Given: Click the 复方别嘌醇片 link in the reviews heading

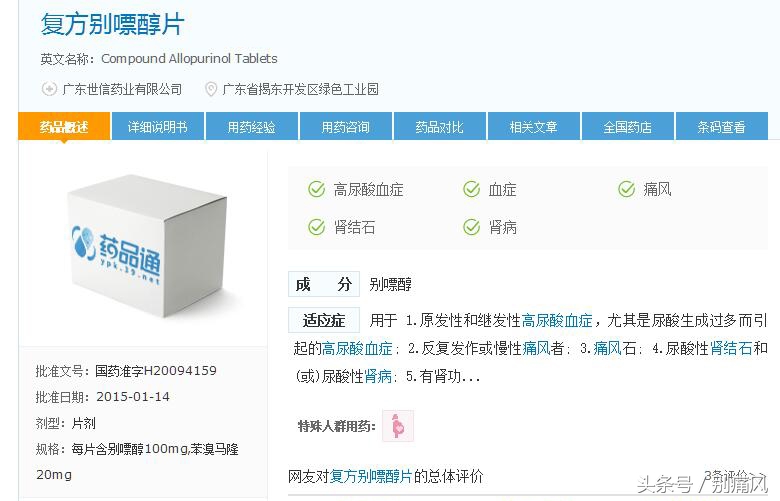Looking at the screenshot, I should point(371,477).
